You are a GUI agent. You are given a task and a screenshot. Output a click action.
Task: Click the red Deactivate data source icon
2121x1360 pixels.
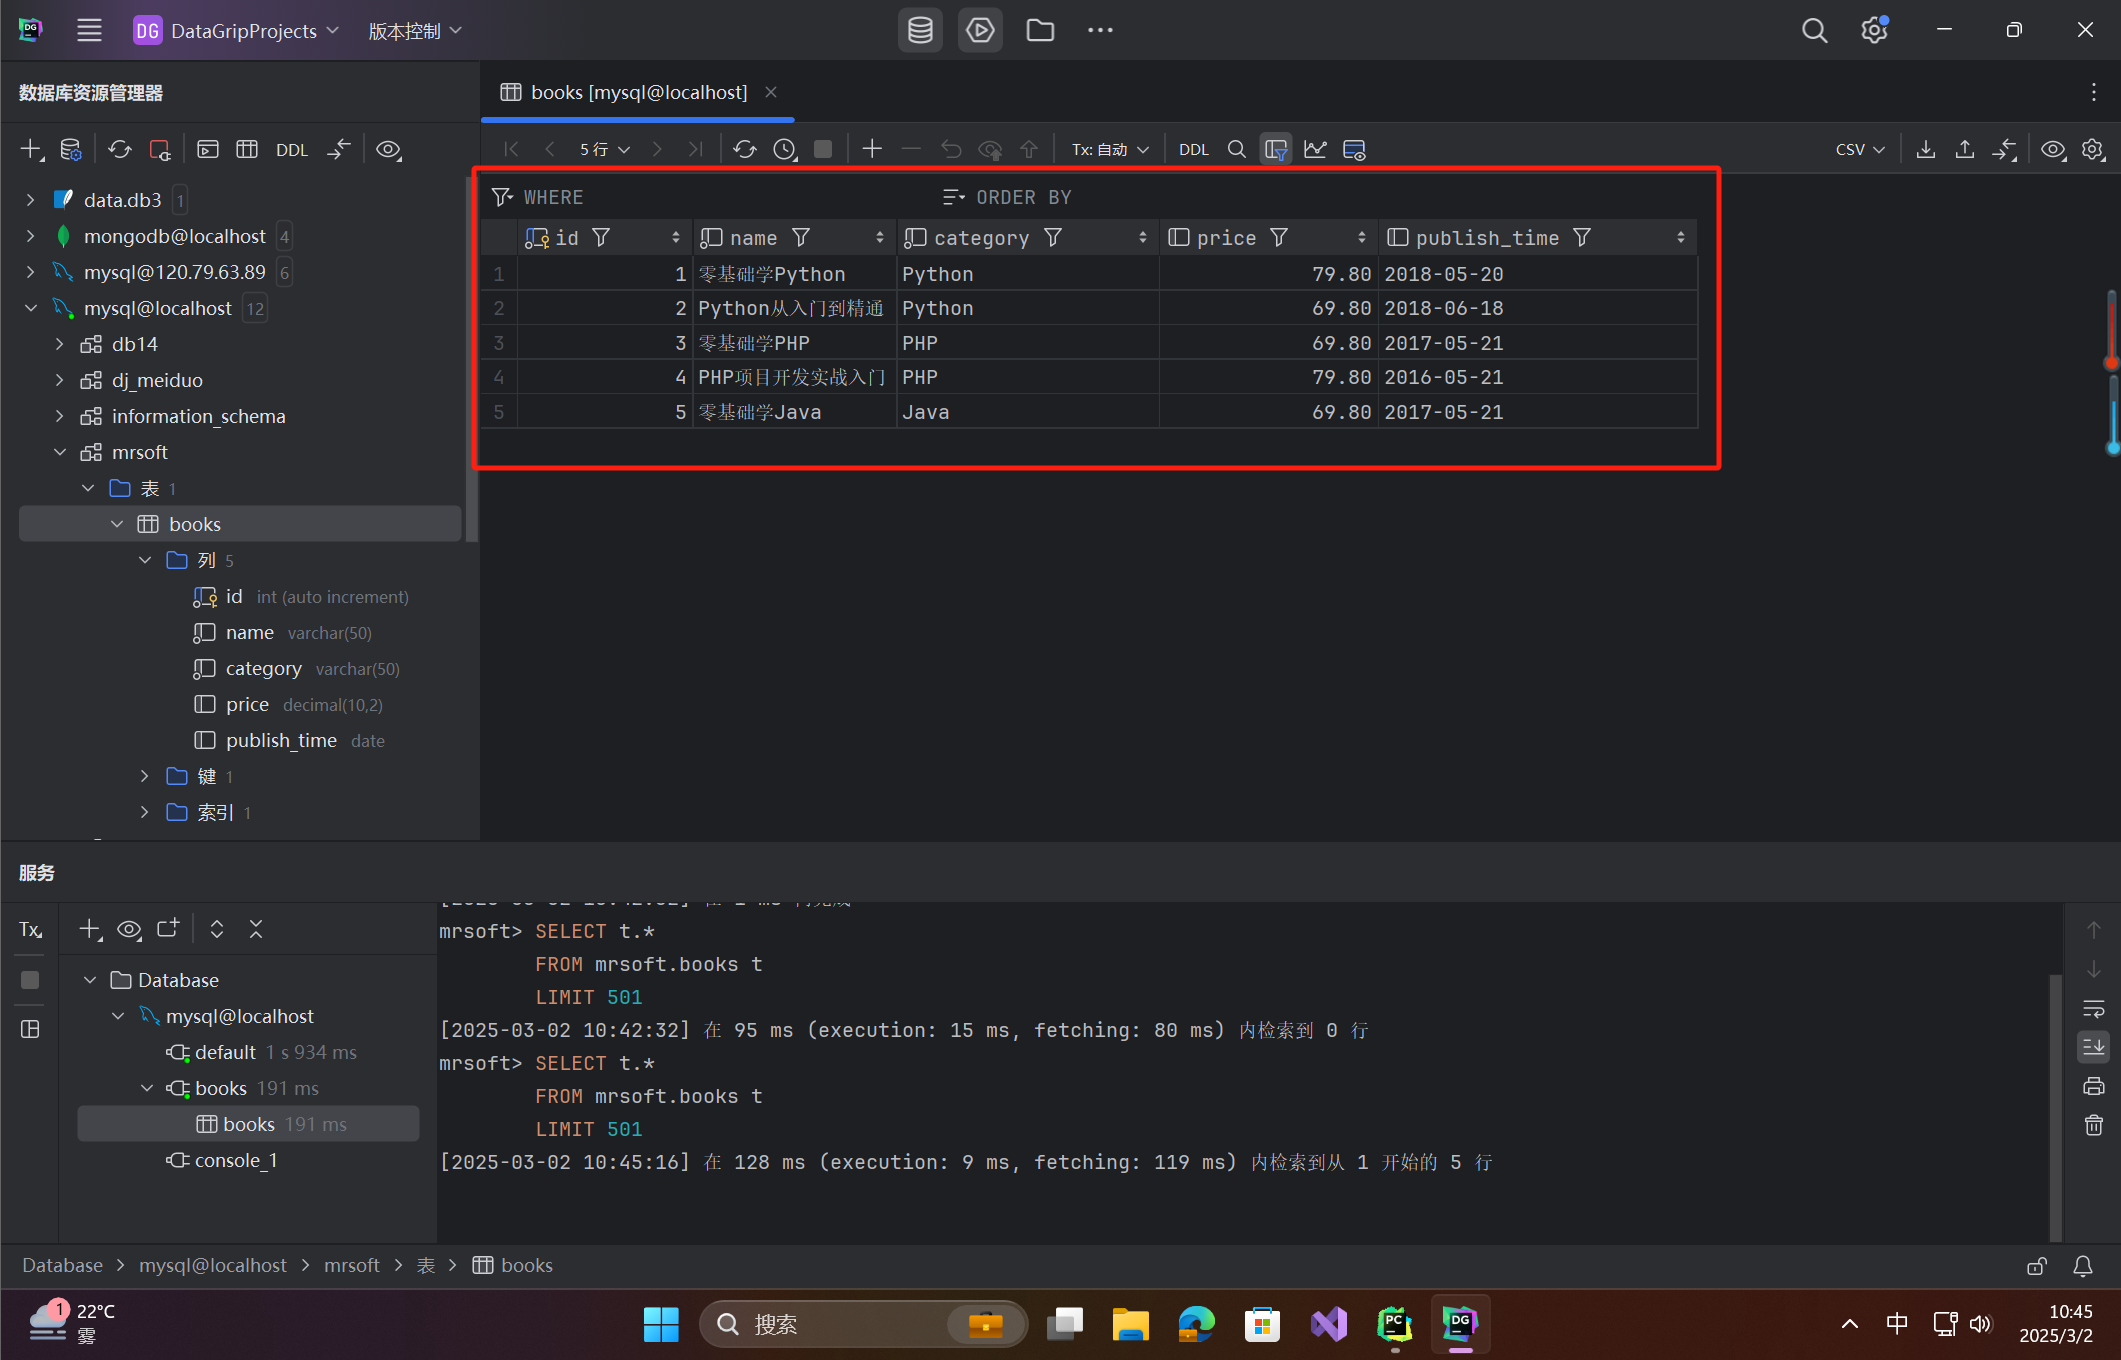click(x=160, y=150)
